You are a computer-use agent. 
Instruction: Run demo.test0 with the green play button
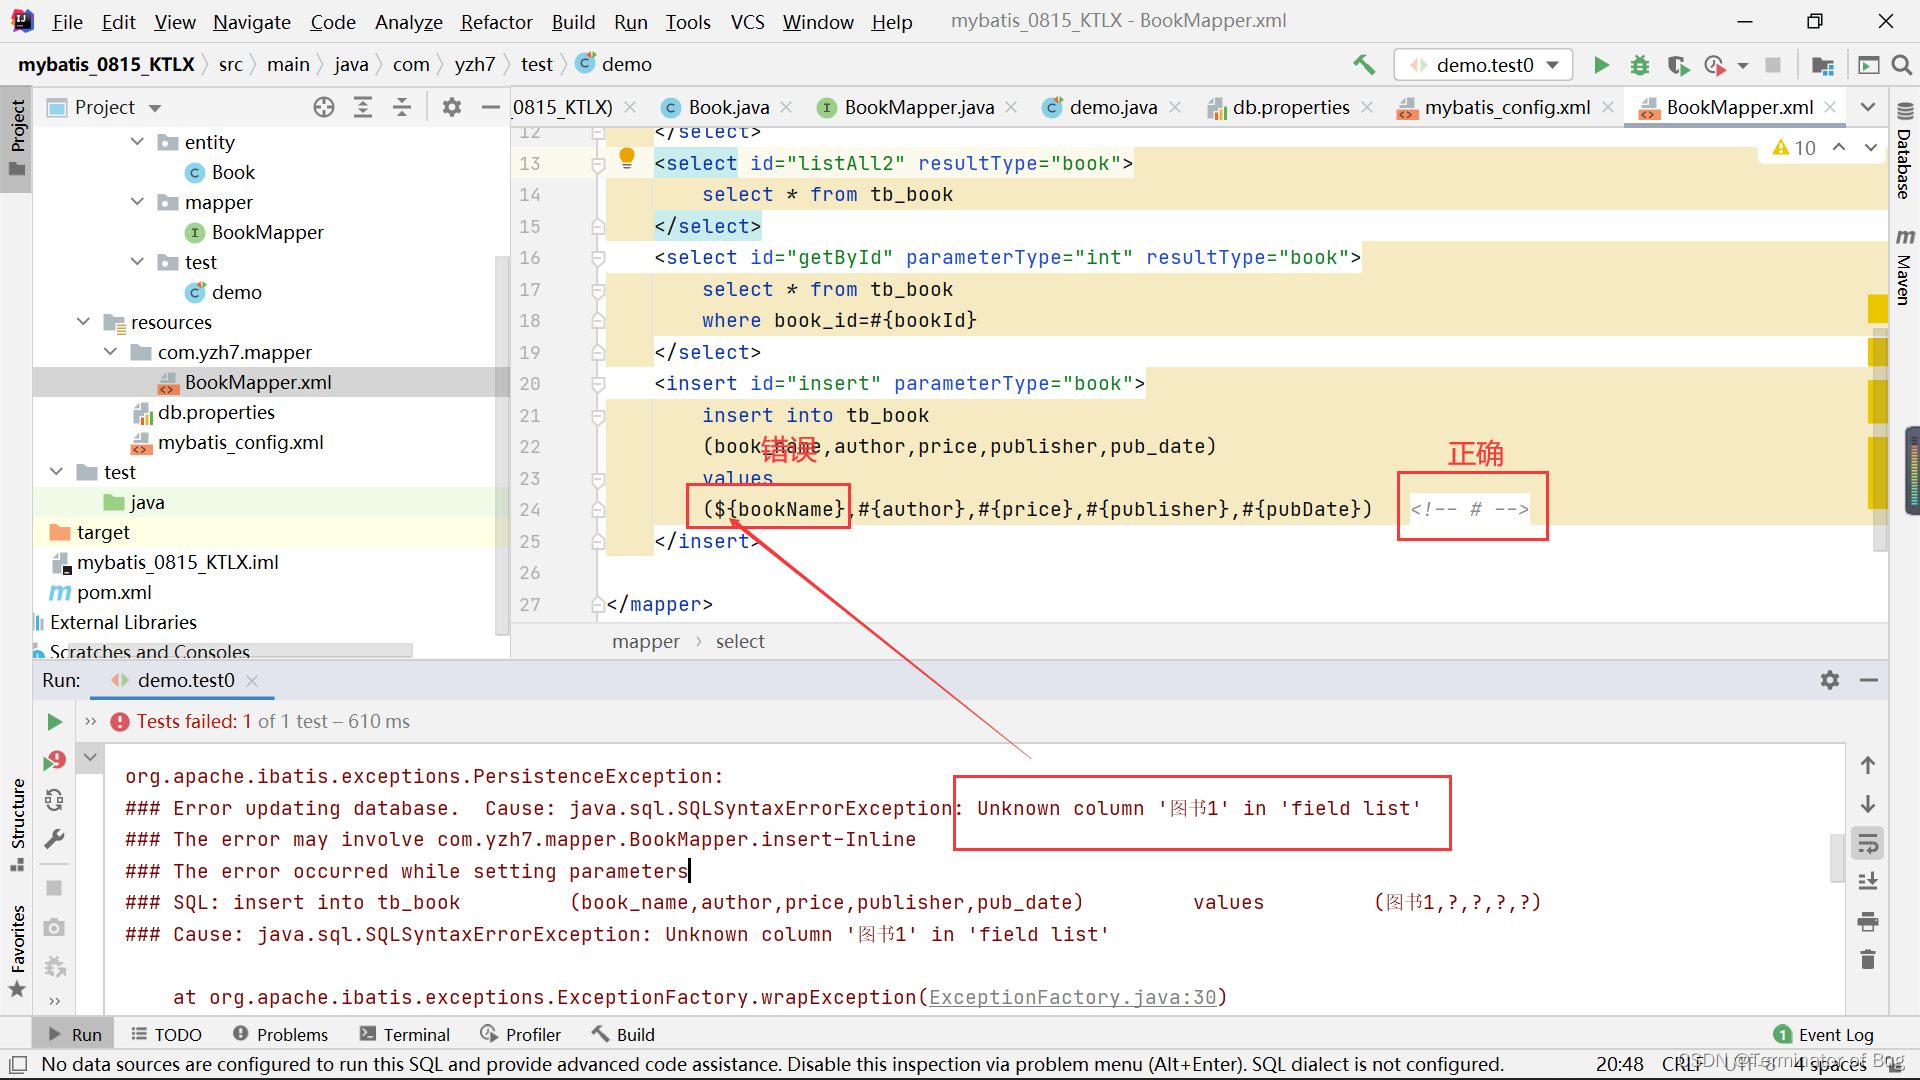click(1601, 65)
